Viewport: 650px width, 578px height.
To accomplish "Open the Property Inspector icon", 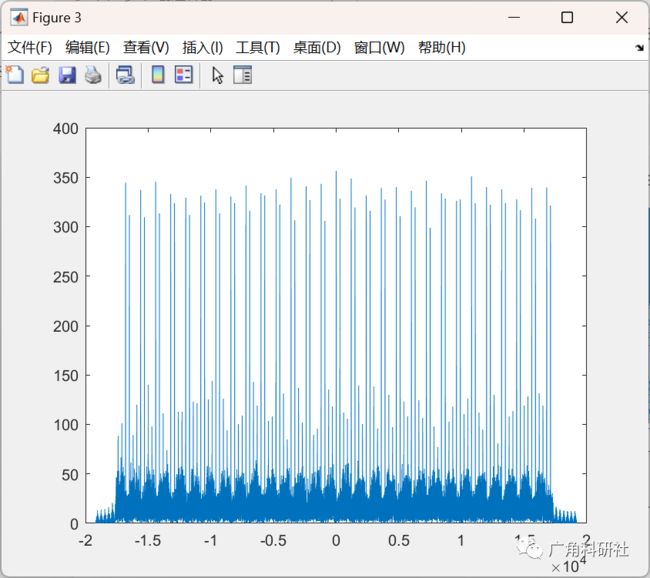I will (243, 75).
